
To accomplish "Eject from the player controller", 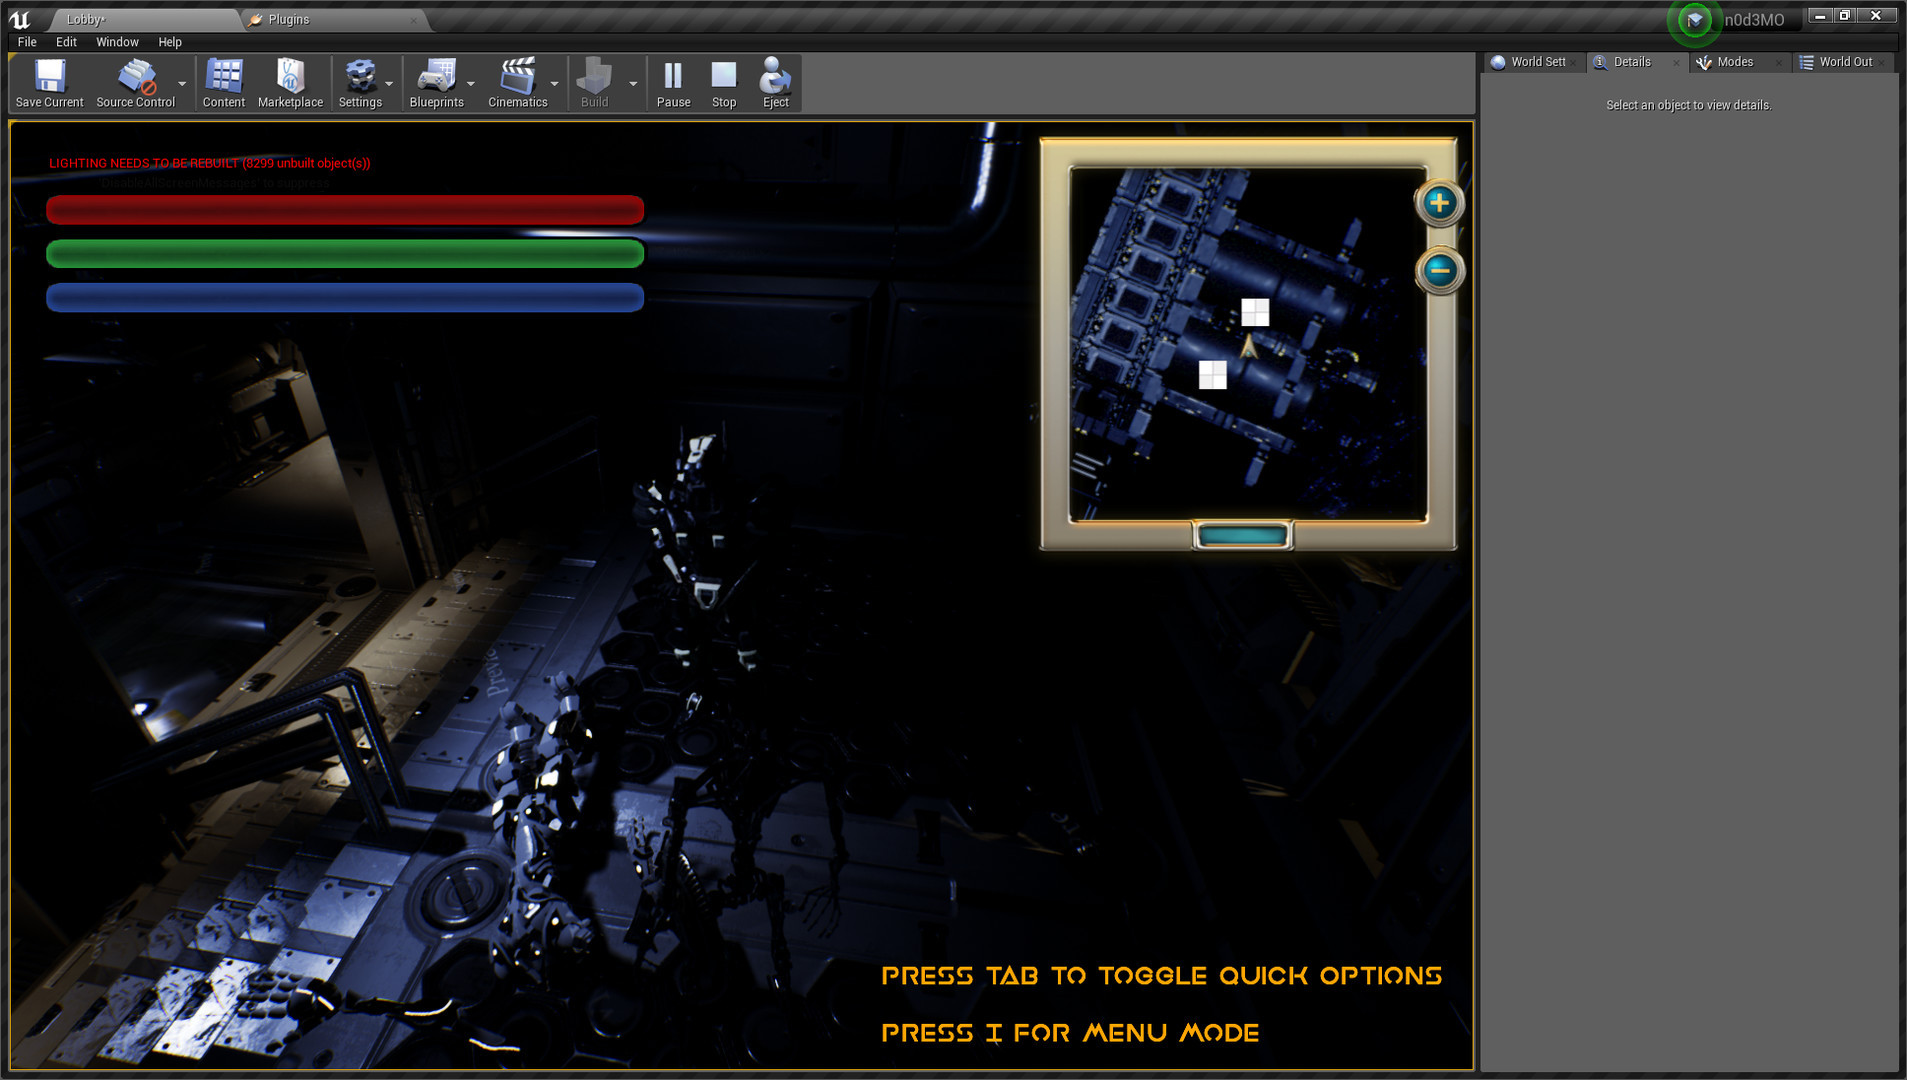I will pyautogui.click(x=775, y=82).
